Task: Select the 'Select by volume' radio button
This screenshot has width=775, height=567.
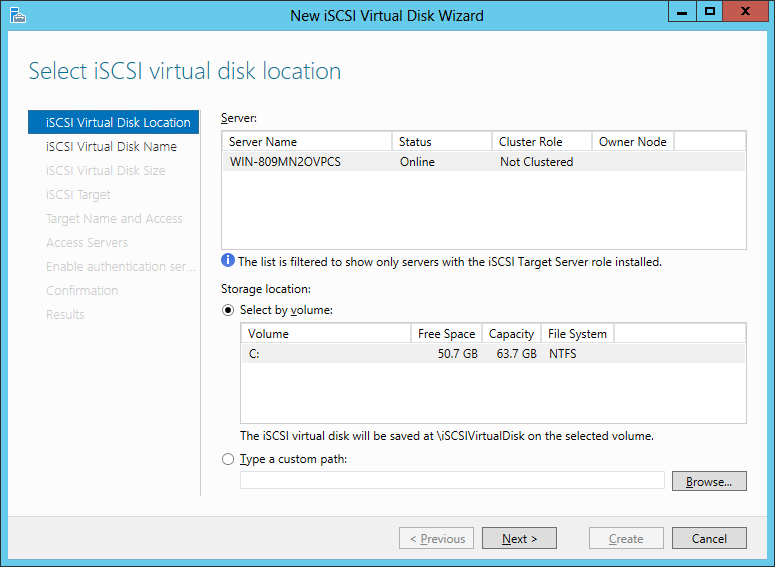Action: click(x=228, y=310)
